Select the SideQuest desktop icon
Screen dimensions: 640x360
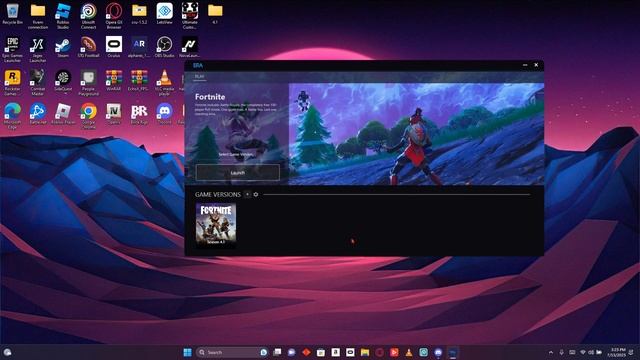tap(63, 81)
